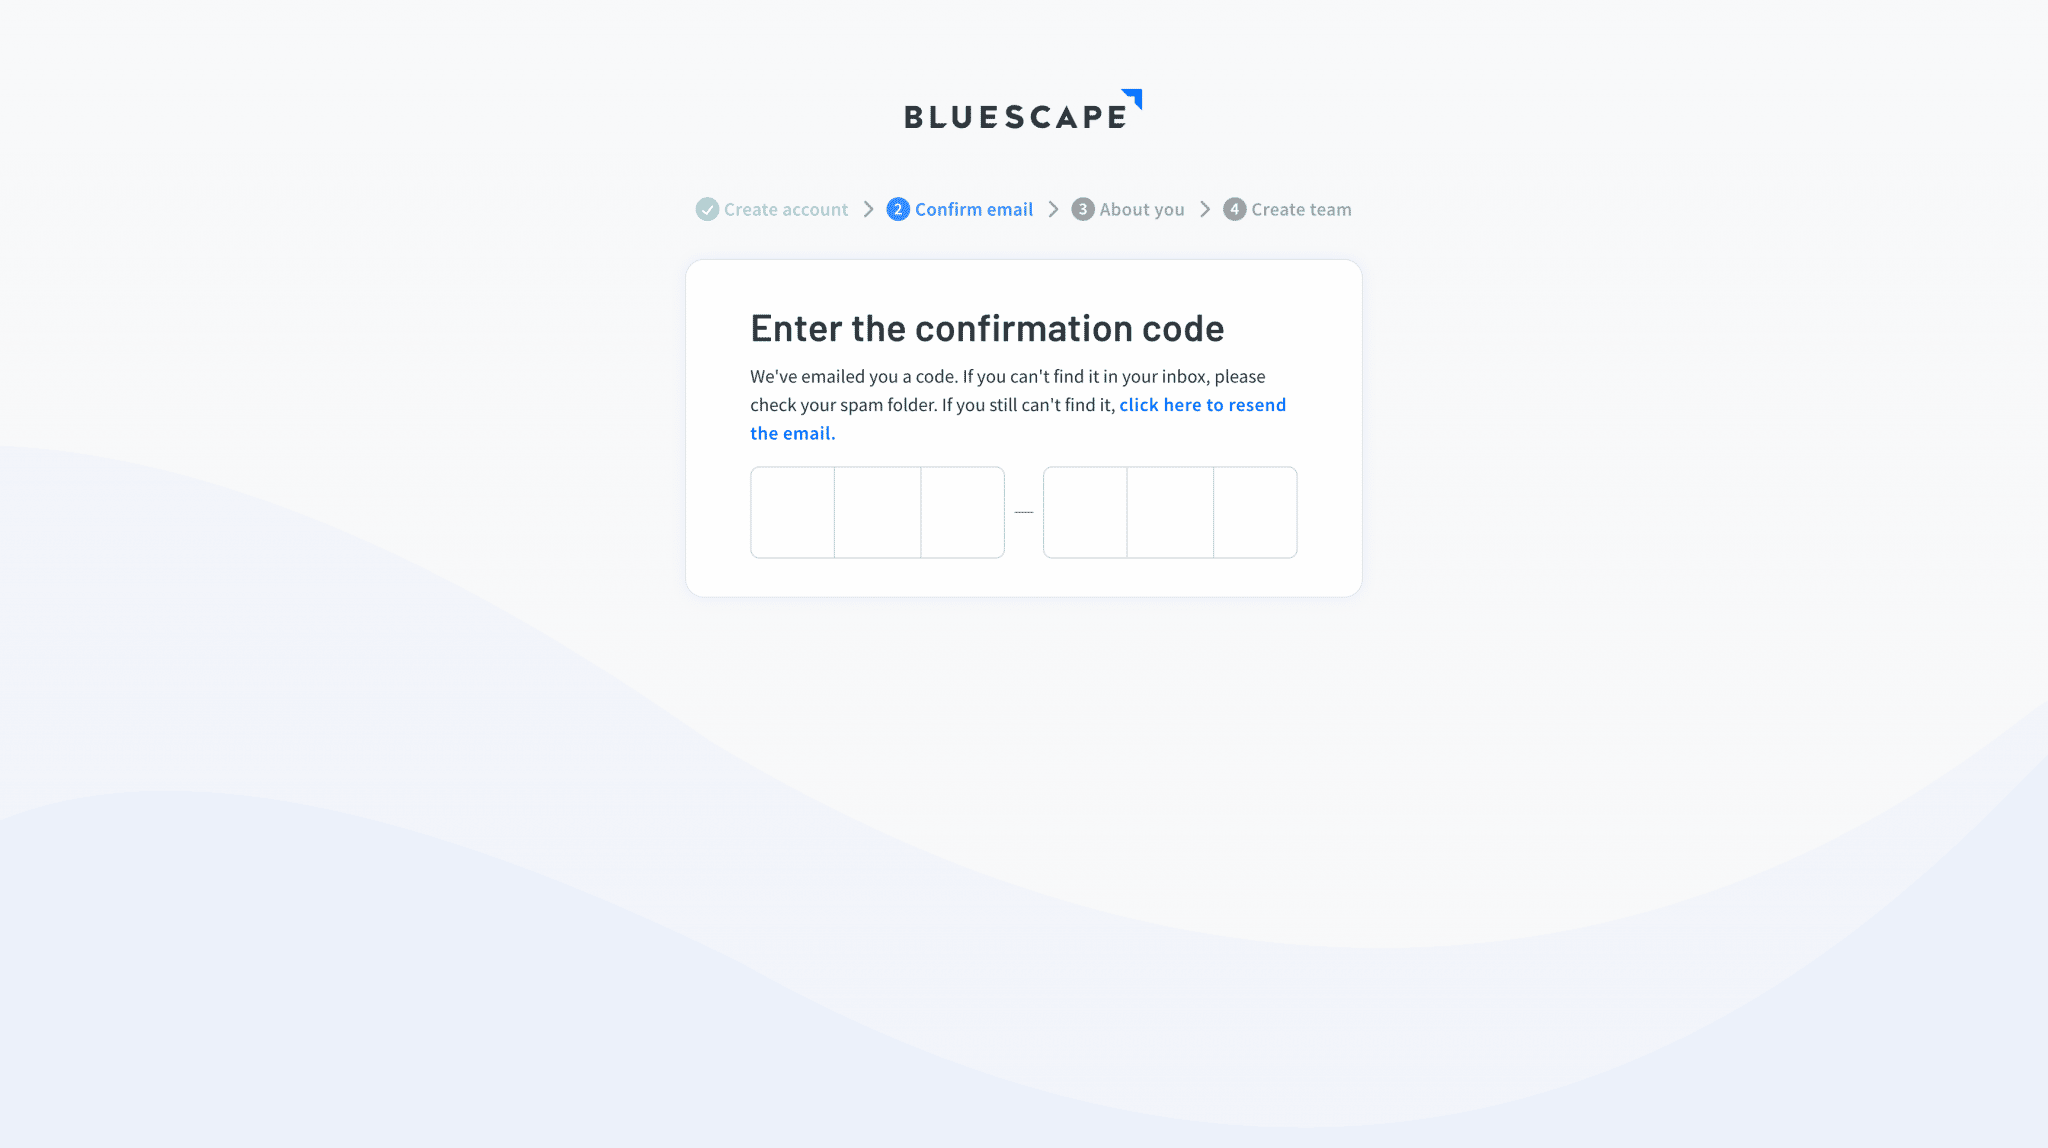Click the chevron arrow after Confirm email
Screen dimensions: 2048x1148
1052,210
